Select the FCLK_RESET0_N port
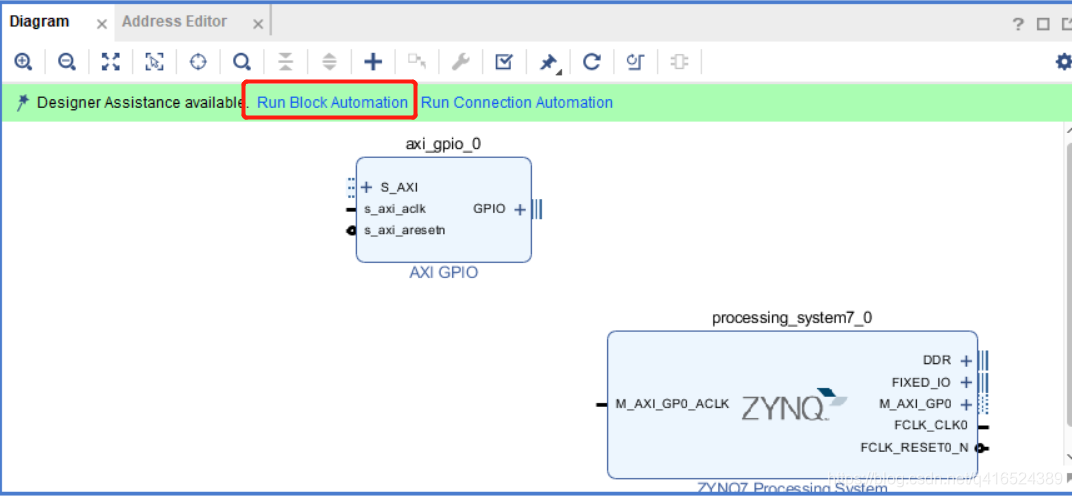This screenshot has width=1072, height=497. pyautogui.click(x=915, y=448)
